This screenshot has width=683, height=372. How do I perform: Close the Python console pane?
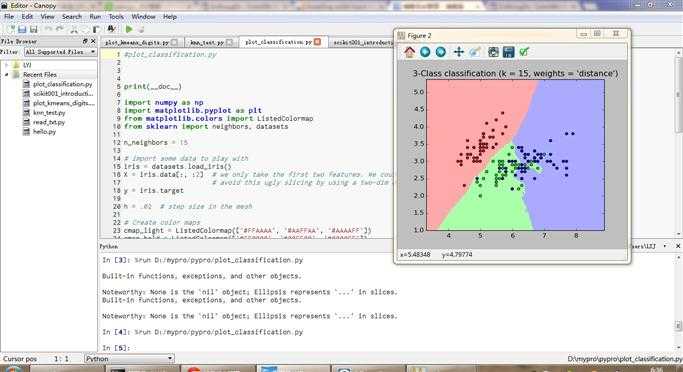[678, 246]
